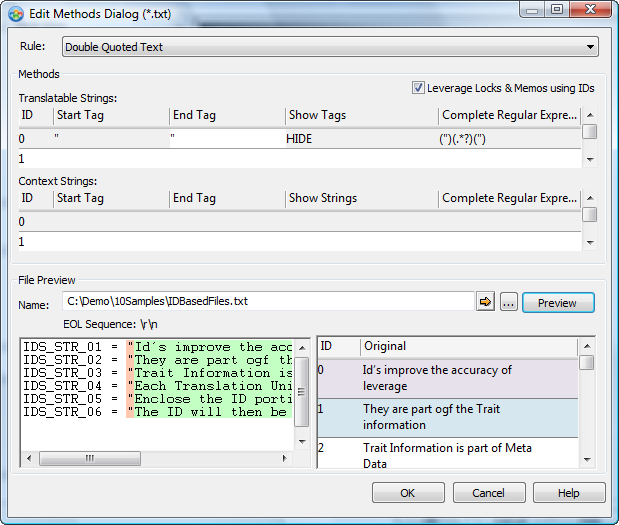Click the file Name input field
This screenshot has height=525, width=619.
tap(268, 301)
